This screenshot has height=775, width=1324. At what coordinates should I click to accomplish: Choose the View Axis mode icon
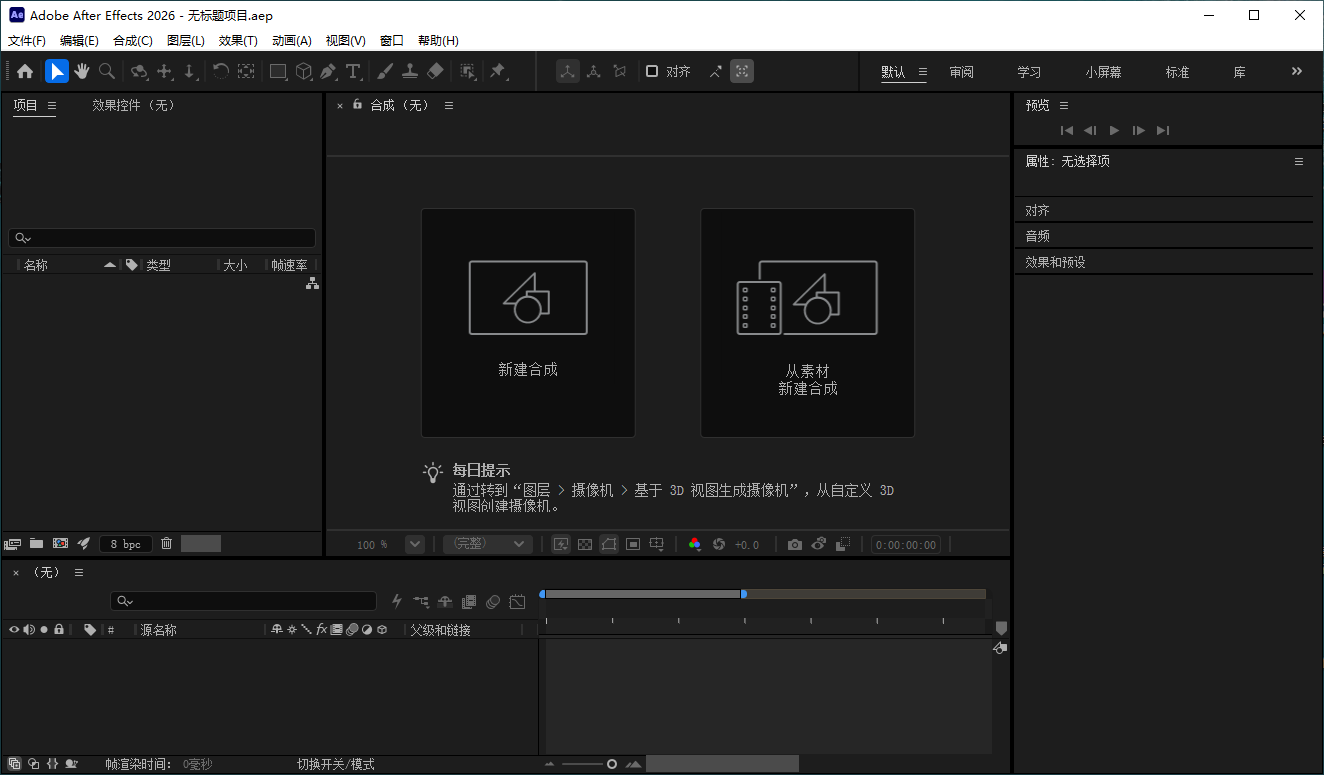pyautogui.click(x=620, y=71)
